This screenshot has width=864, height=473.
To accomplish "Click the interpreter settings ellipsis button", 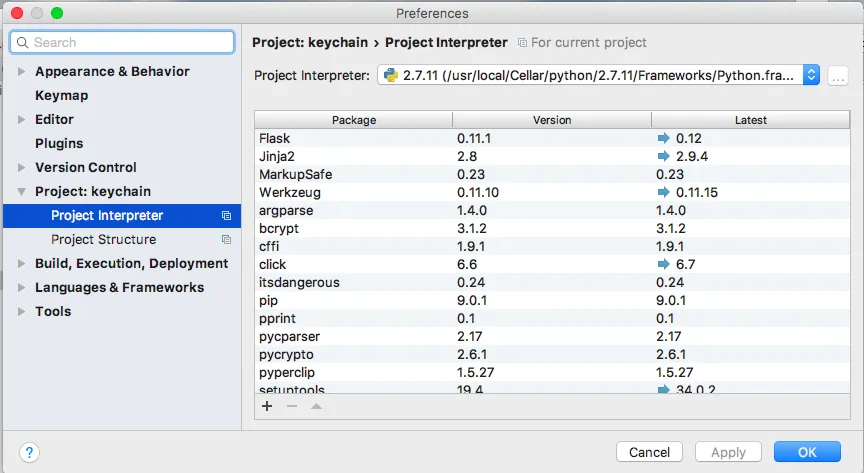I will (838, 75).
